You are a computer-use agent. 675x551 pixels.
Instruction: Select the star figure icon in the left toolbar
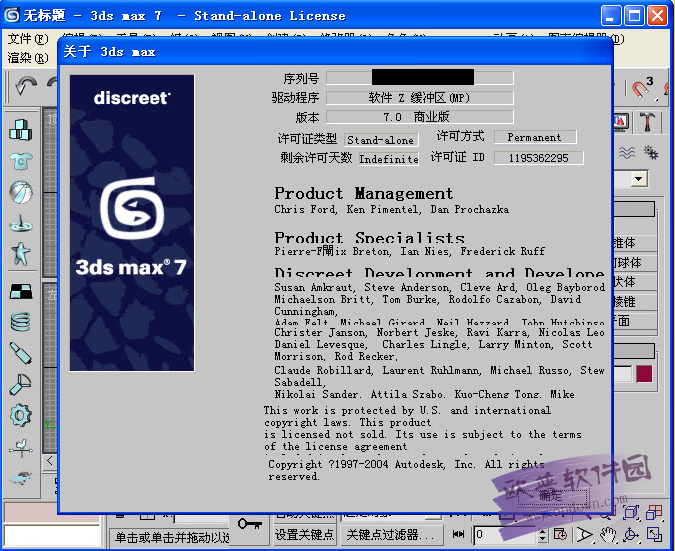pyautogui.click(x=21, y=254)
